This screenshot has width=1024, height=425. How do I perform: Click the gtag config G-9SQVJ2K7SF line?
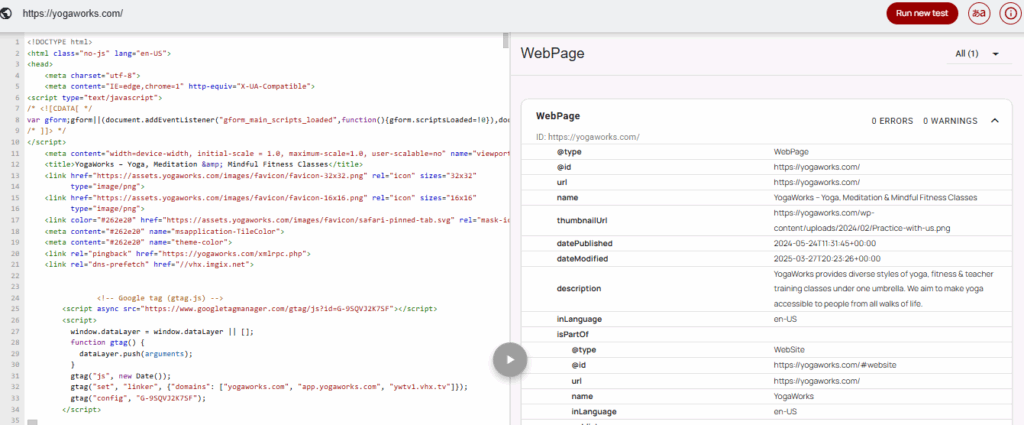coord(138,397)
